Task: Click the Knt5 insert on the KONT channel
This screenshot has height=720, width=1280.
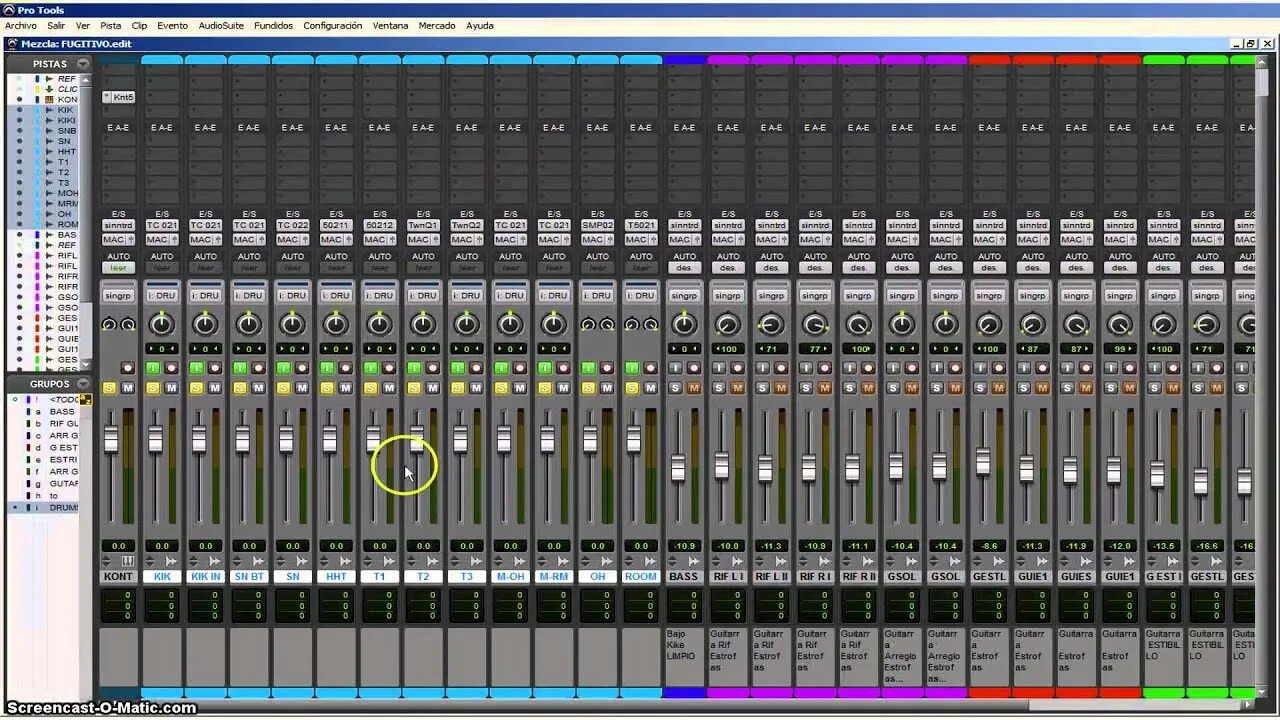Action: 118,97
